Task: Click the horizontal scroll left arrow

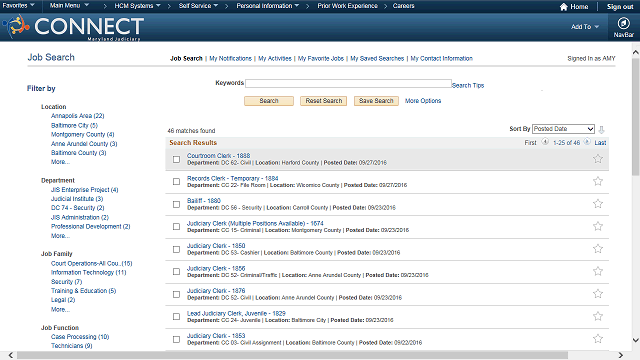Action: (11, 355)
